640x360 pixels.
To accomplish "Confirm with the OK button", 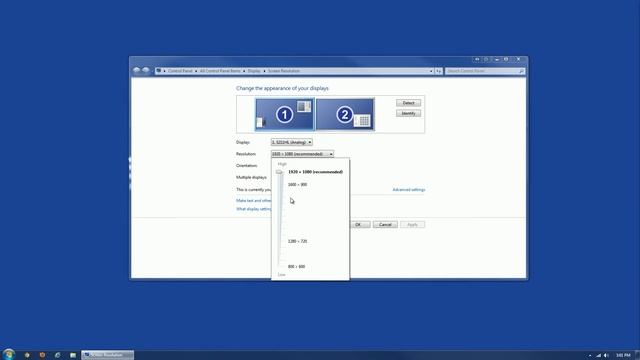I will click(360, 224).
